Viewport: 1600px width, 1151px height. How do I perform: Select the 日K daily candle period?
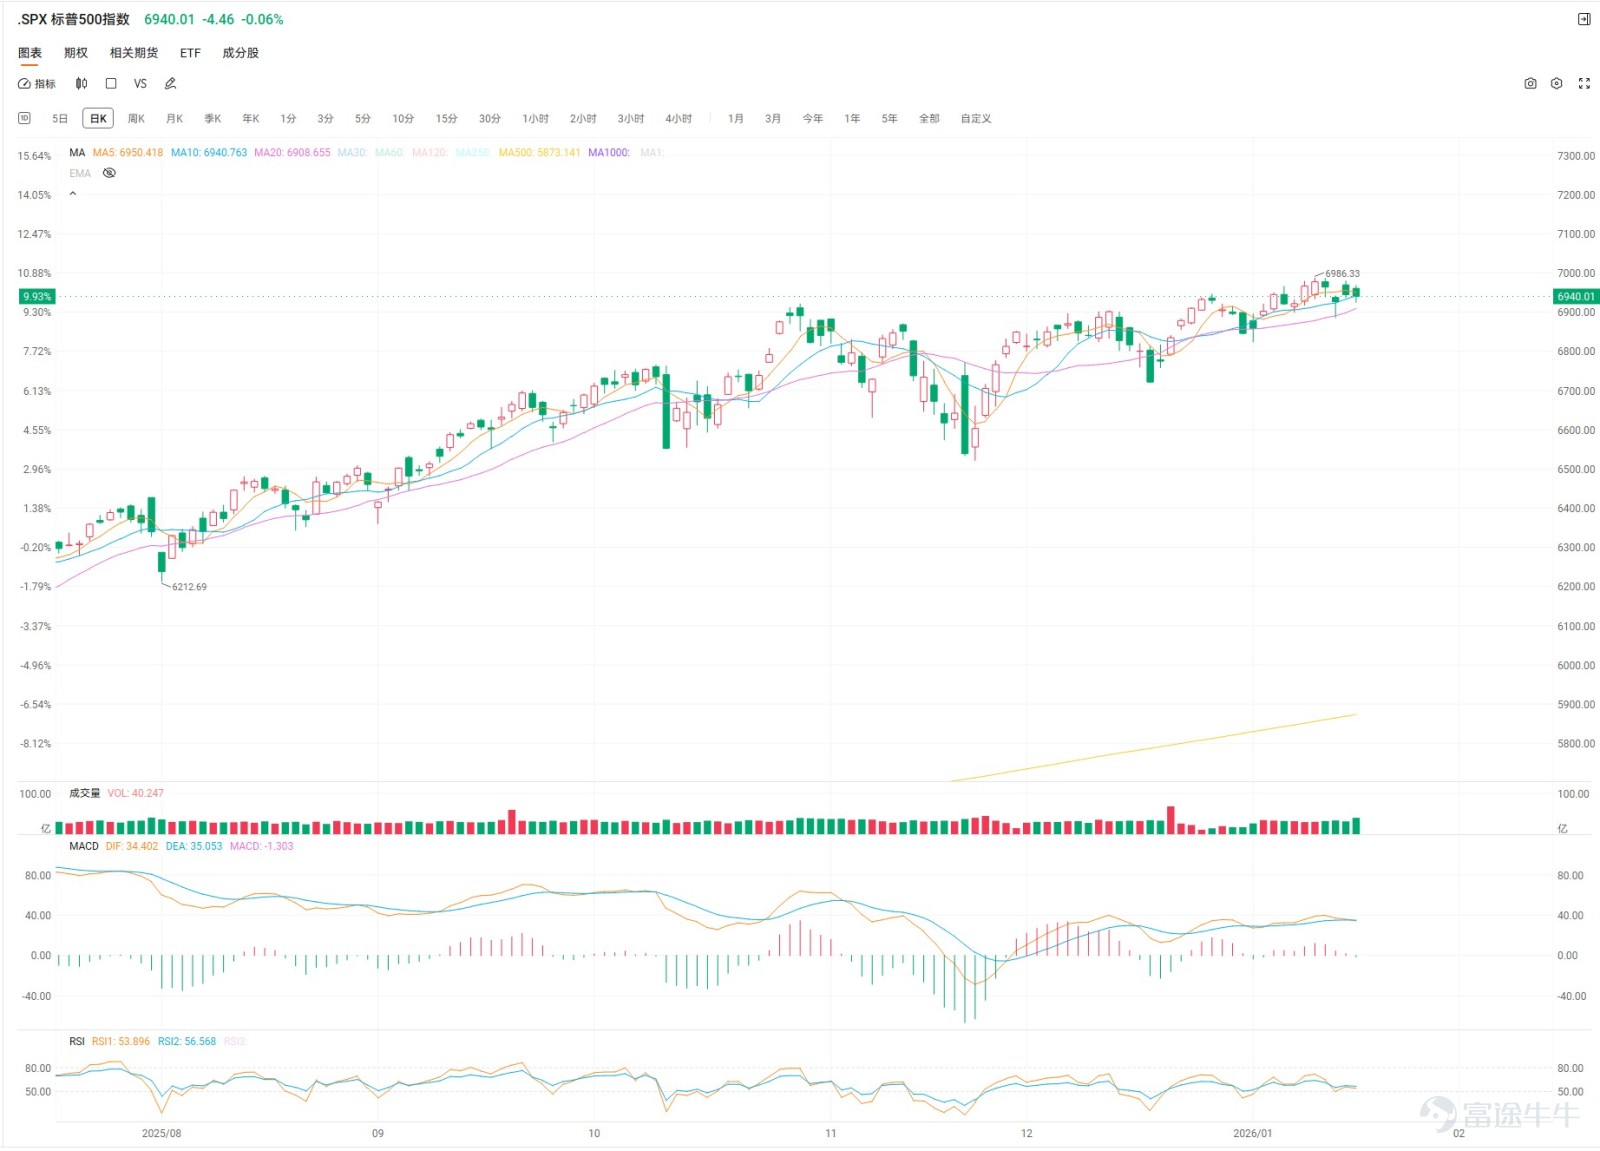(98, 119)
